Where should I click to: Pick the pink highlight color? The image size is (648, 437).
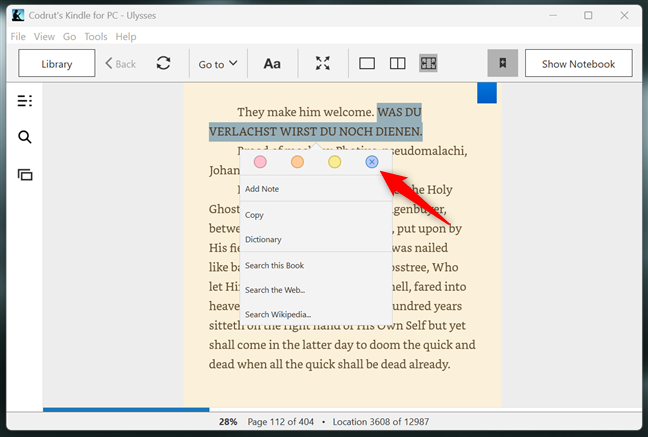pyautogui.click(x=260, y=162)
